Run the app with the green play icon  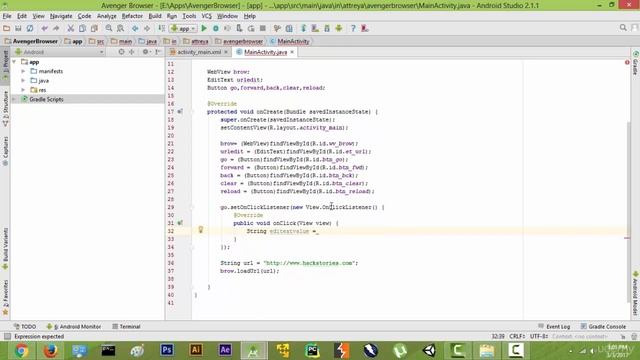[x=204, y=28]
